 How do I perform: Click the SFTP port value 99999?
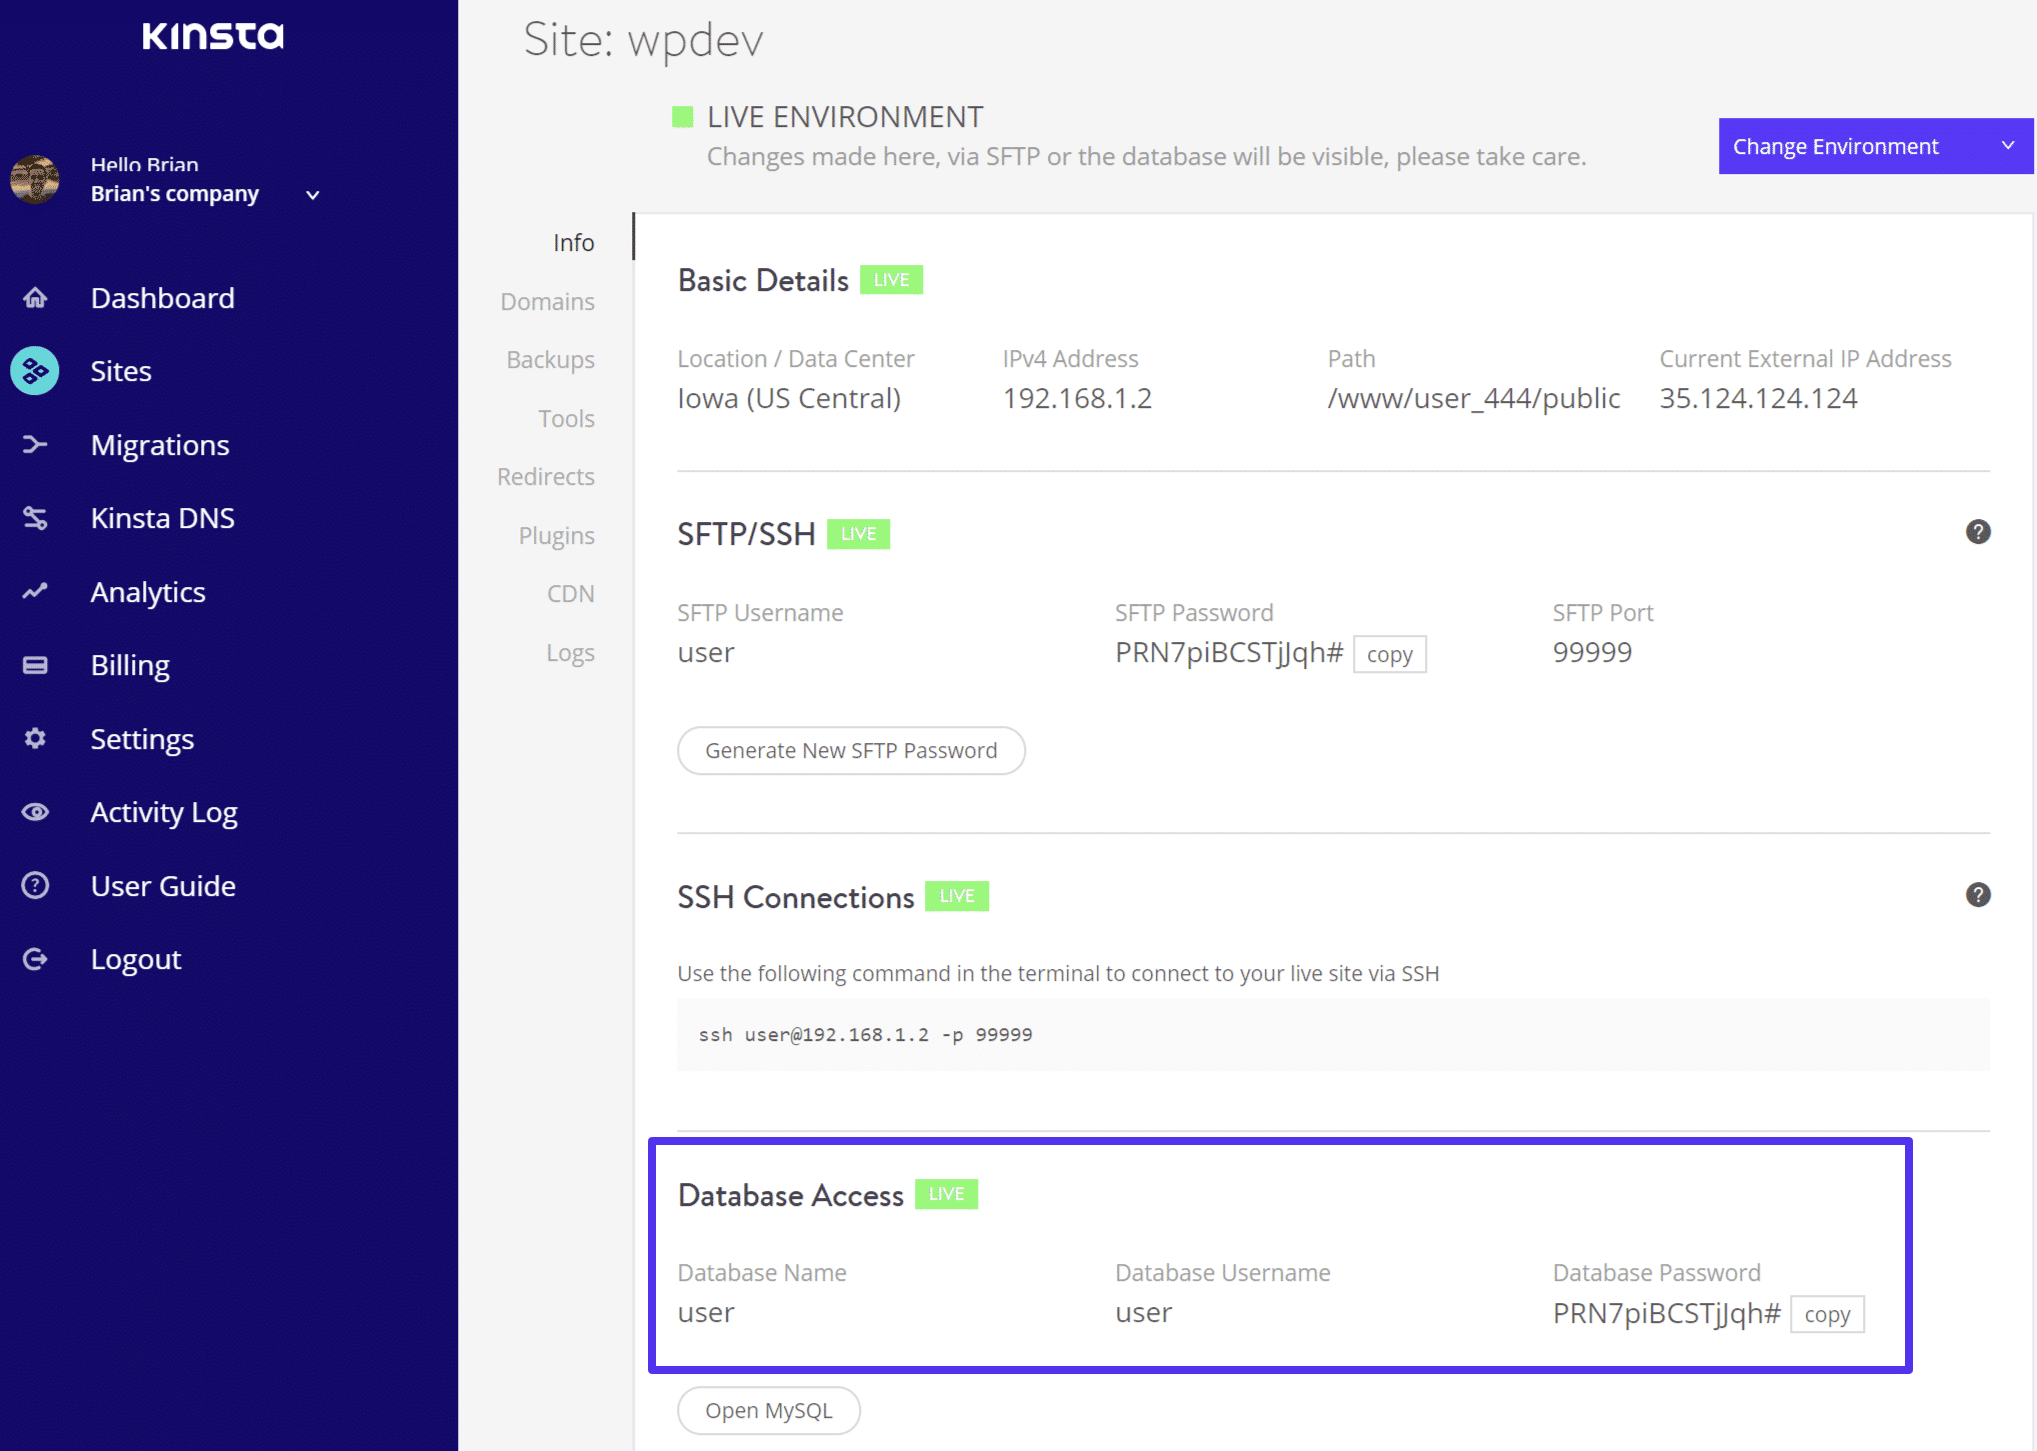[x=1592, y=652]
